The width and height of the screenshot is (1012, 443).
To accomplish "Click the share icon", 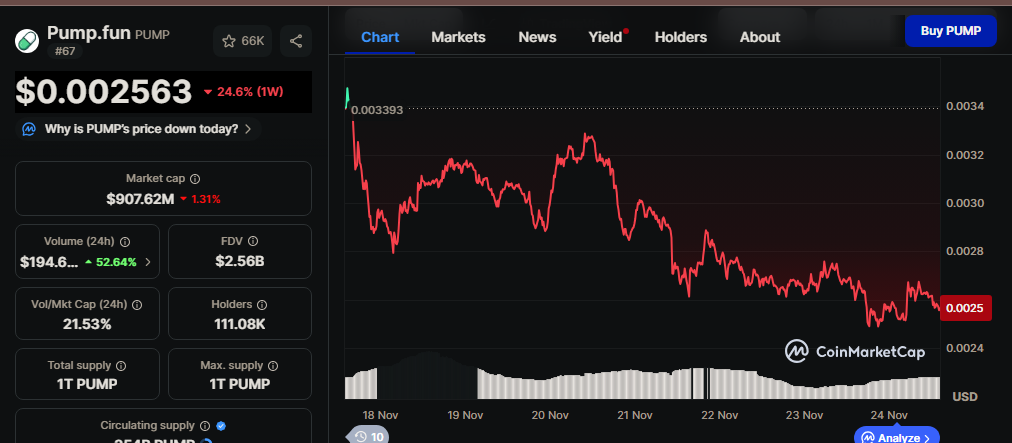I will 296,41.
